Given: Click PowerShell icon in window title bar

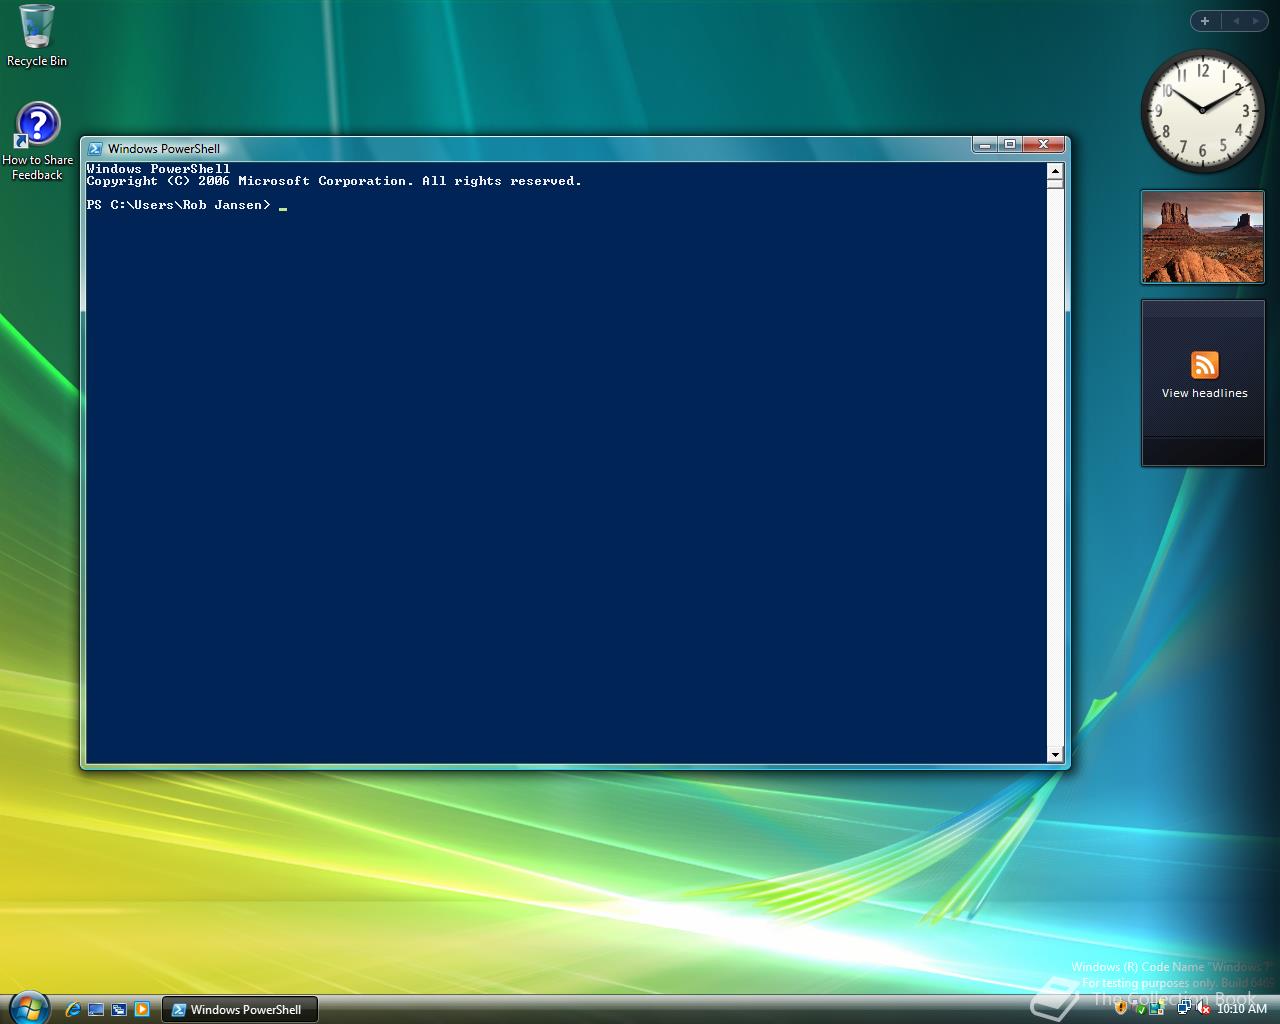Looking at the screenshot, I should (x=95, y=148).
